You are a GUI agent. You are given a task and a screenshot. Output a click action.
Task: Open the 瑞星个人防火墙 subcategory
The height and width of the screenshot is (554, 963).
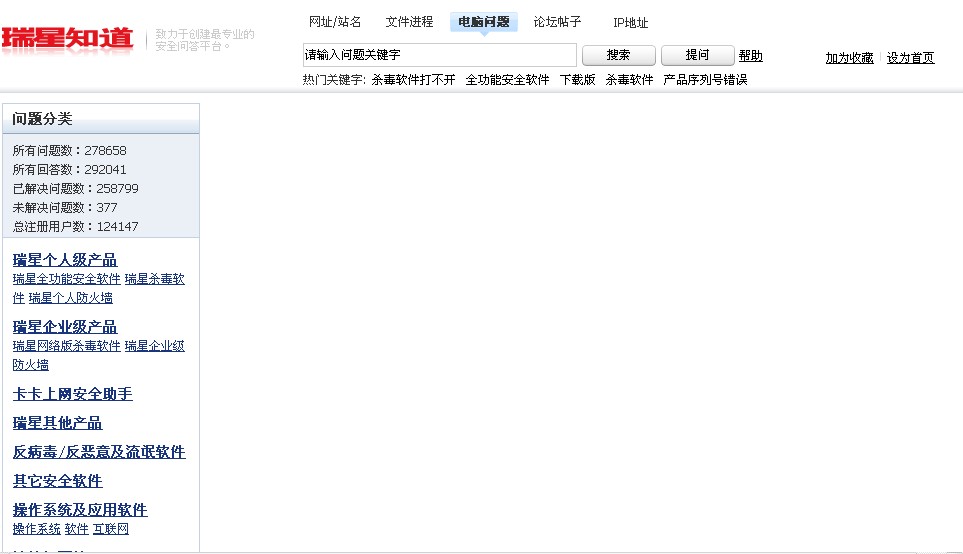click(71, 298)
